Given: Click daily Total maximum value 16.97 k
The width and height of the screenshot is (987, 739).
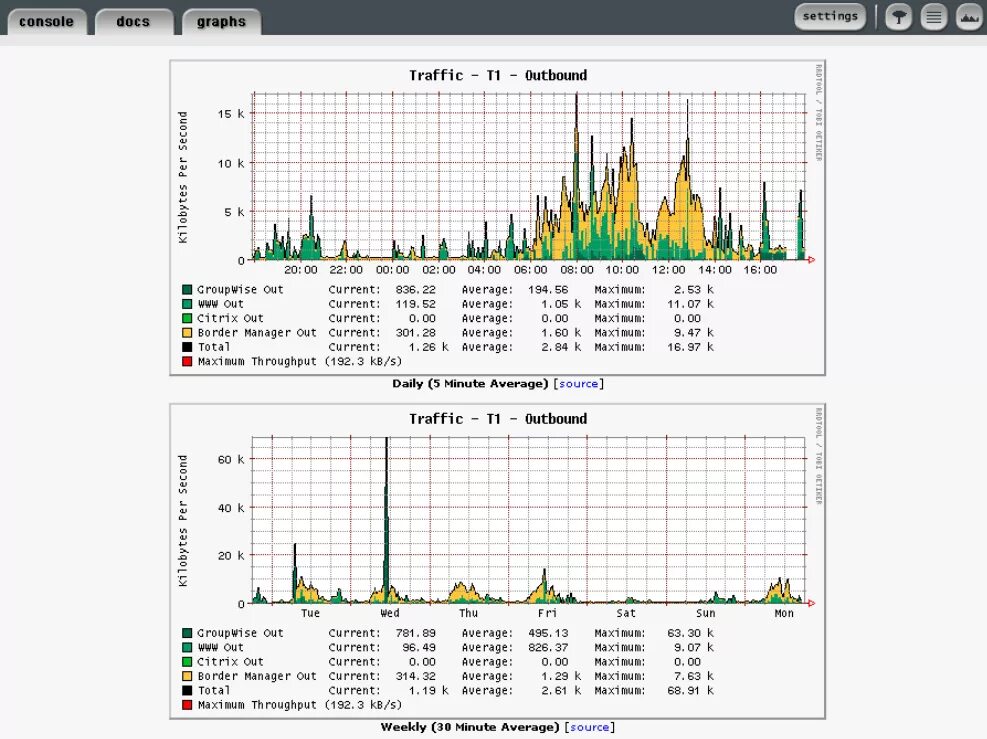Looking at the screenshot, I should pos(691,347).
